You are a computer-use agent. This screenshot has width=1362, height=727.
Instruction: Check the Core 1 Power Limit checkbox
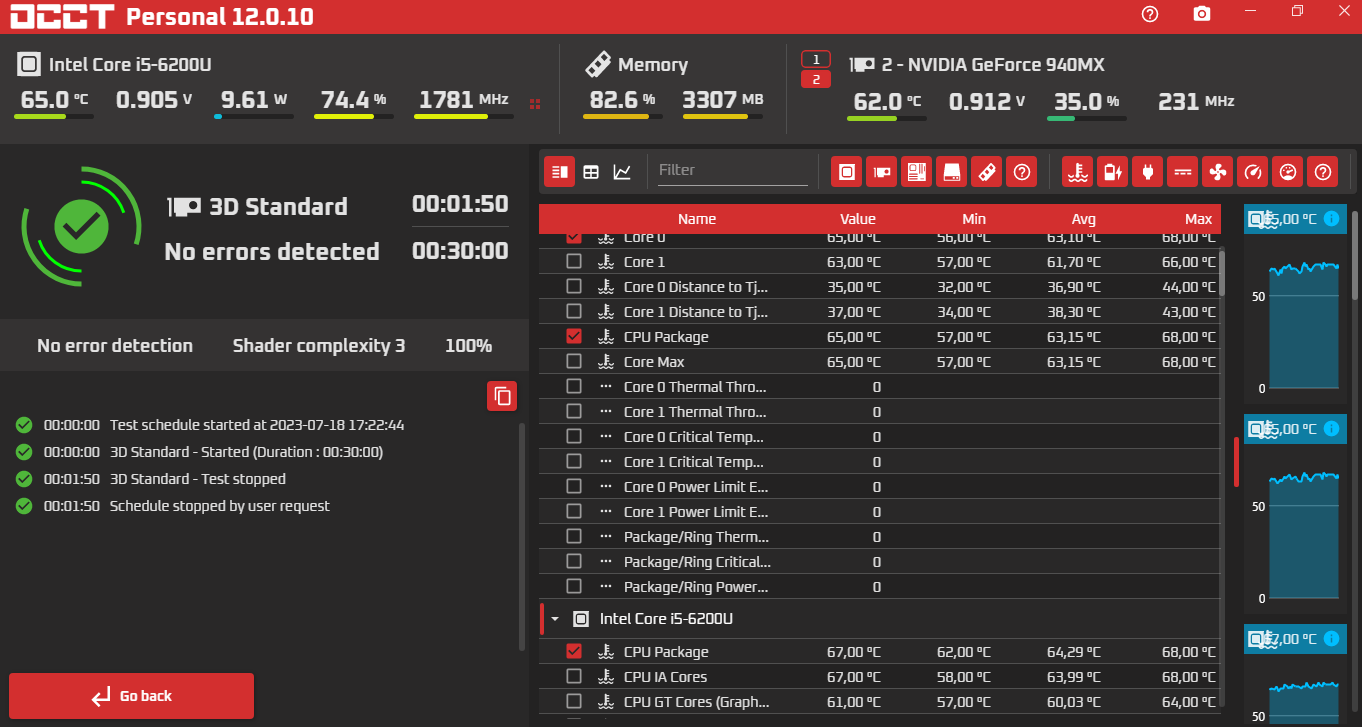574,512
